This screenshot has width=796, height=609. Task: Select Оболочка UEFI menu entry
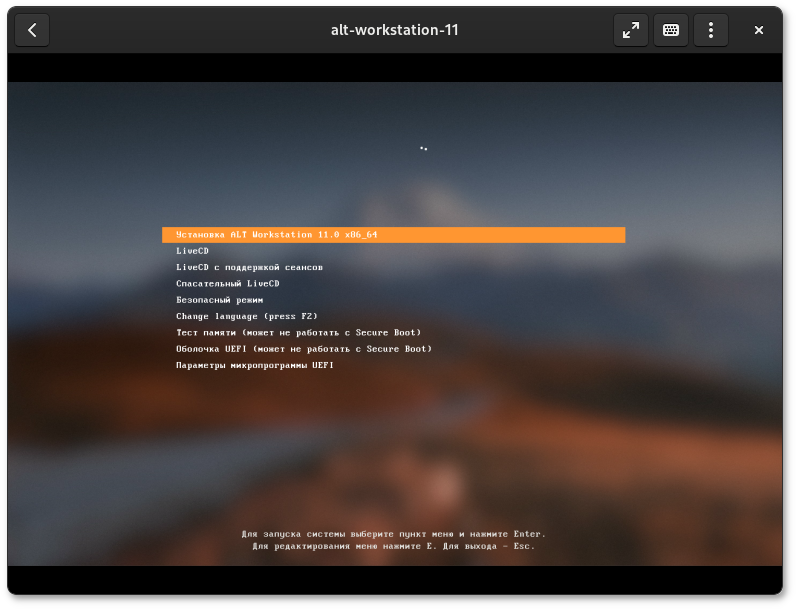(303, 349)
